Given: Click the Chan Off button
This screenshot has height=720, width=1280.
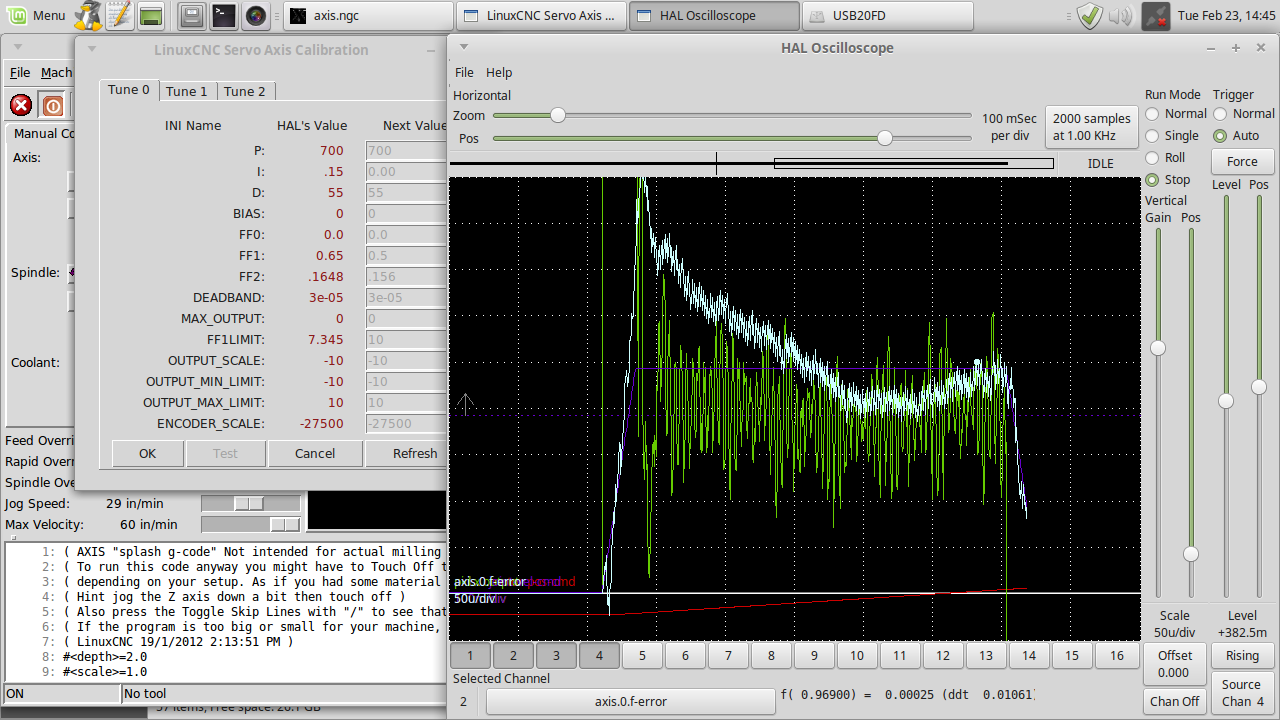Looking at the screenshot, I should point(1174,701).
